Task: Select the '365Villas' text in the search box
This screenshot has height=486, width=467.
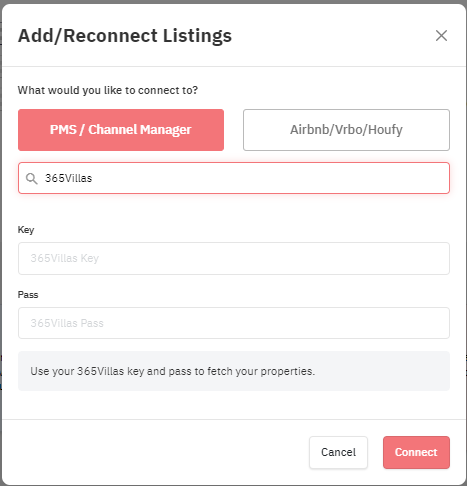Action: pyautogui.click(x=68, y=178)
